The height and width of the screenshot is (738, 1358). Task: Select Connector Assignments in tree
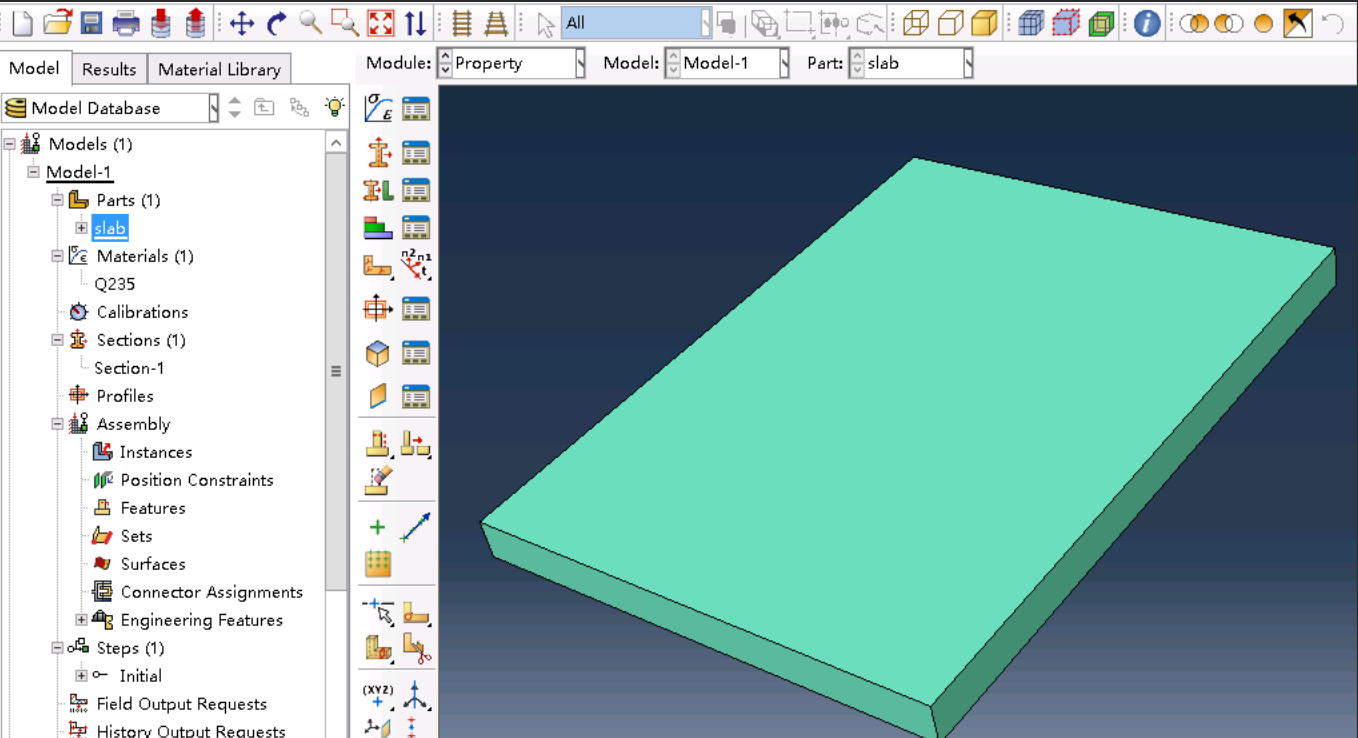tap(211, 592)
